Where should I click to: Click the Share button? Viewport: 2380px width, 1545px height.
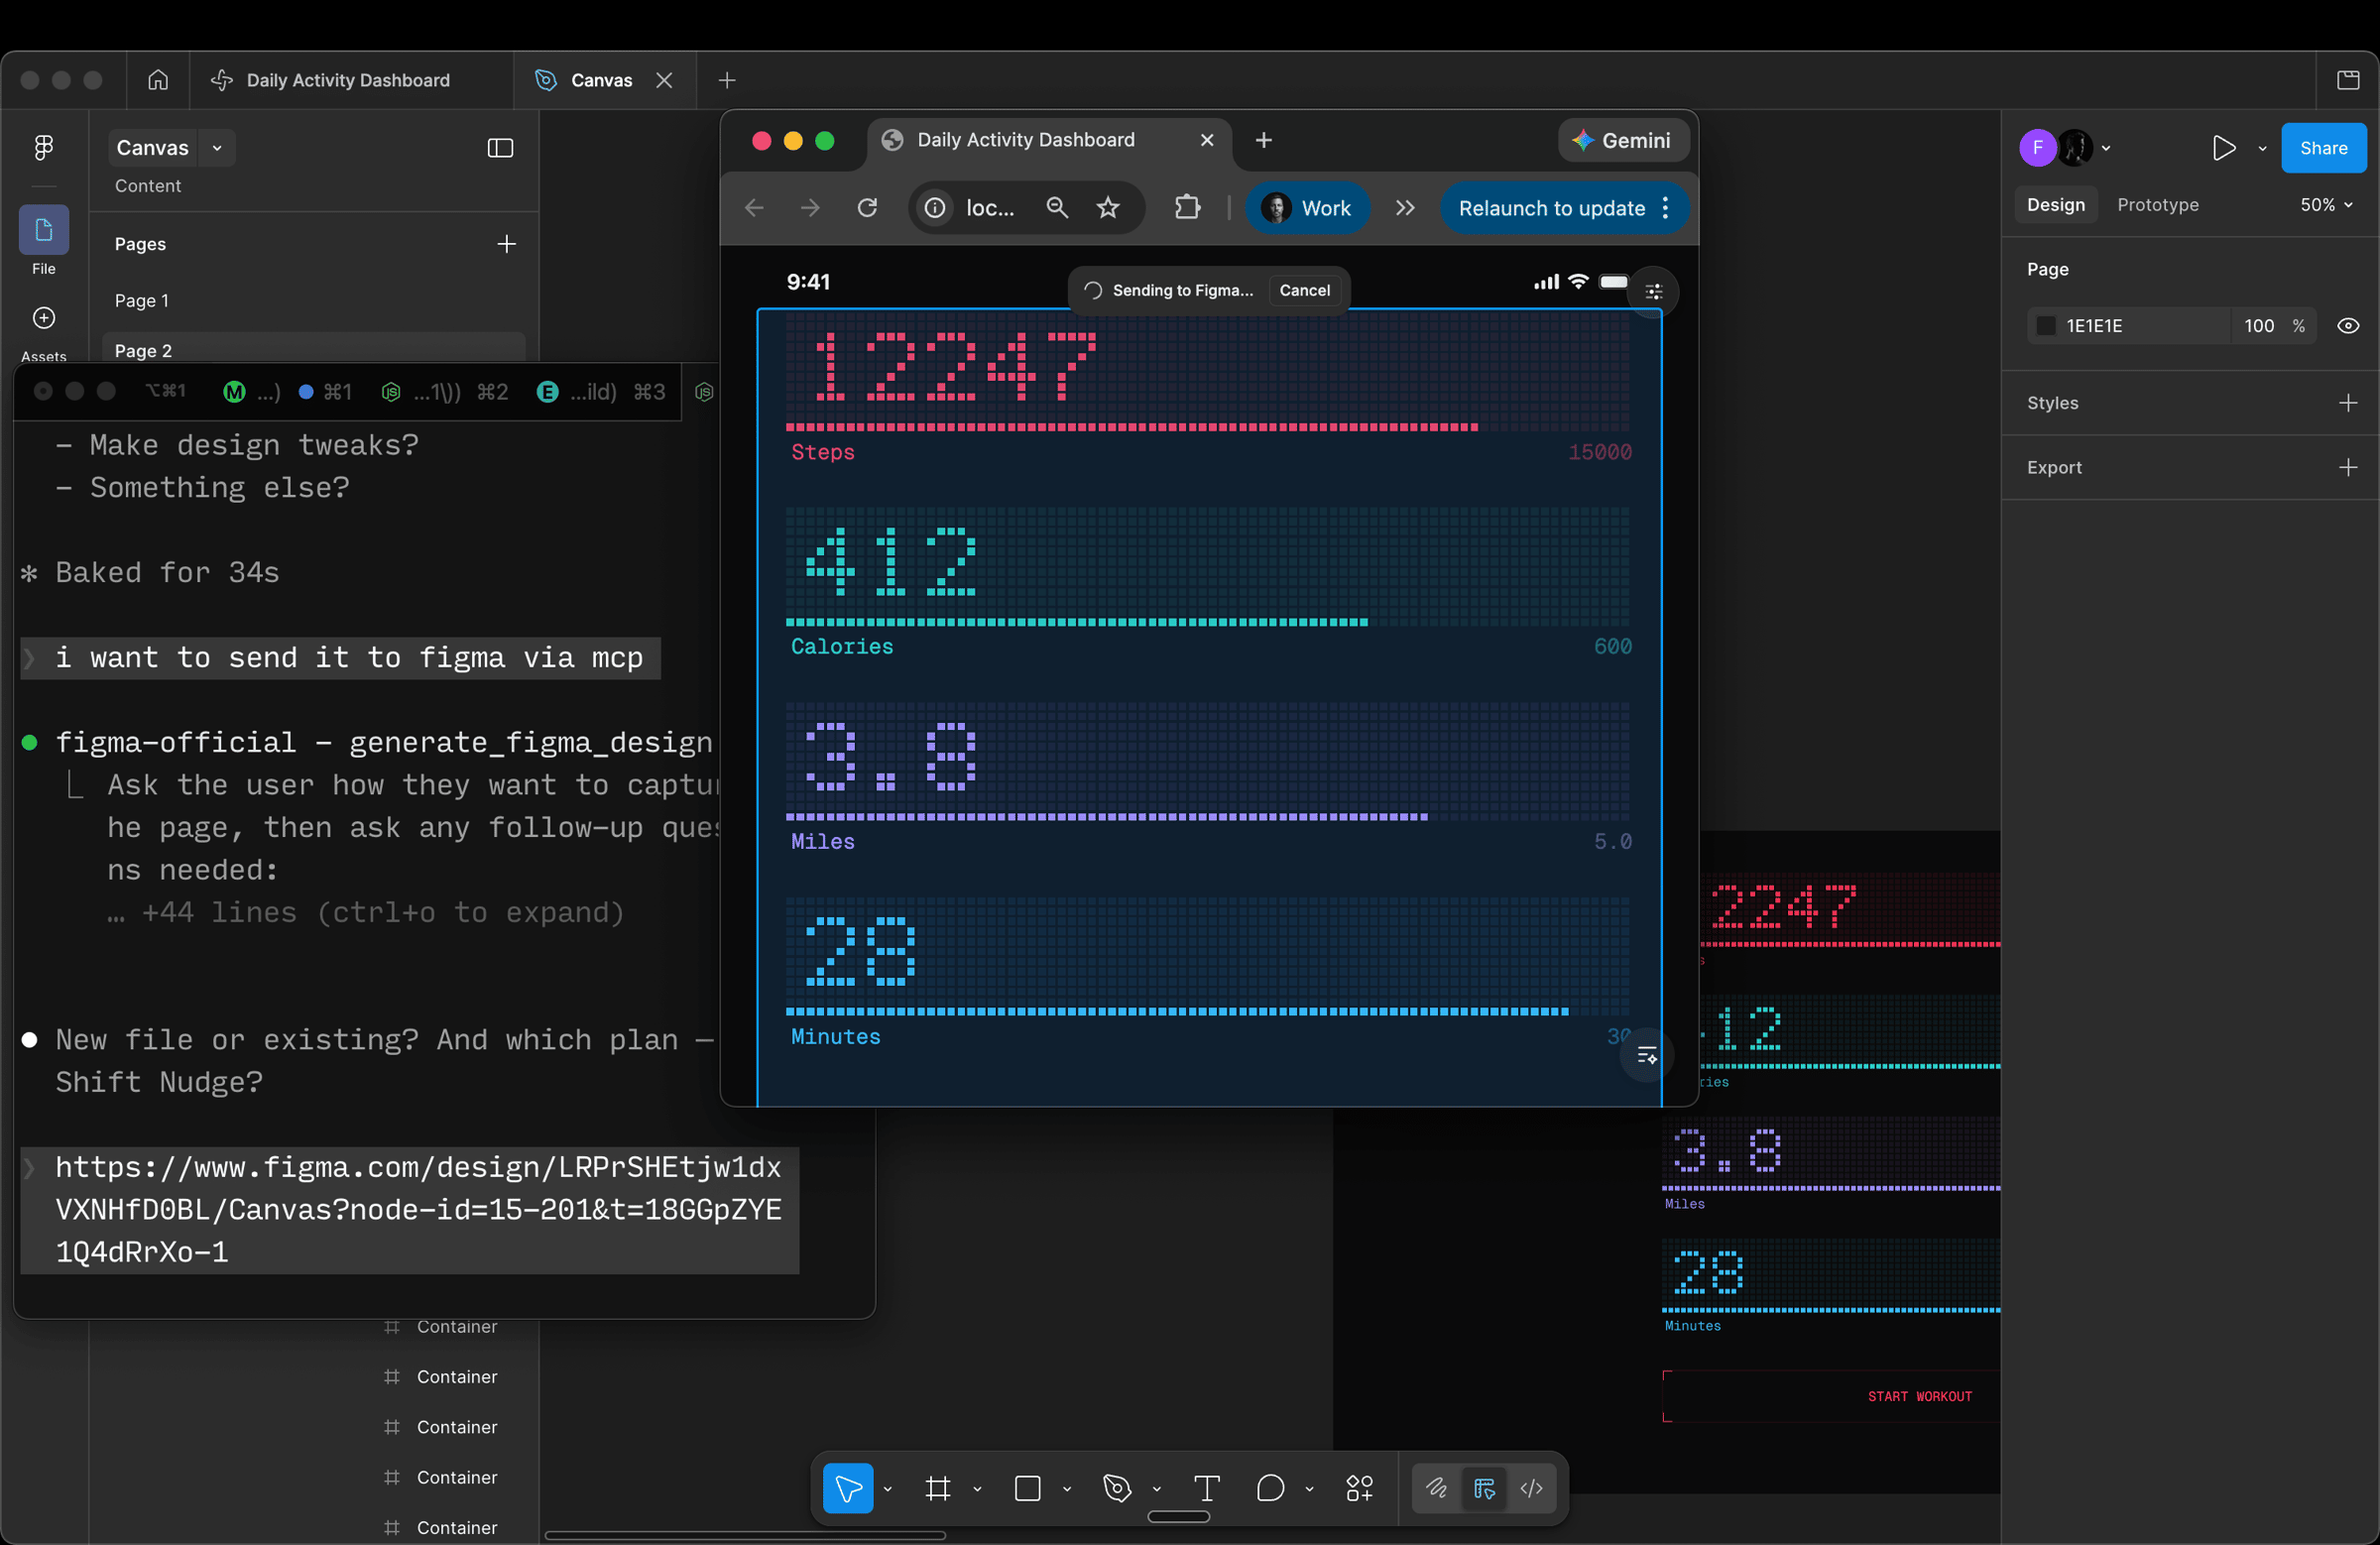click(x=2322, y=148)
